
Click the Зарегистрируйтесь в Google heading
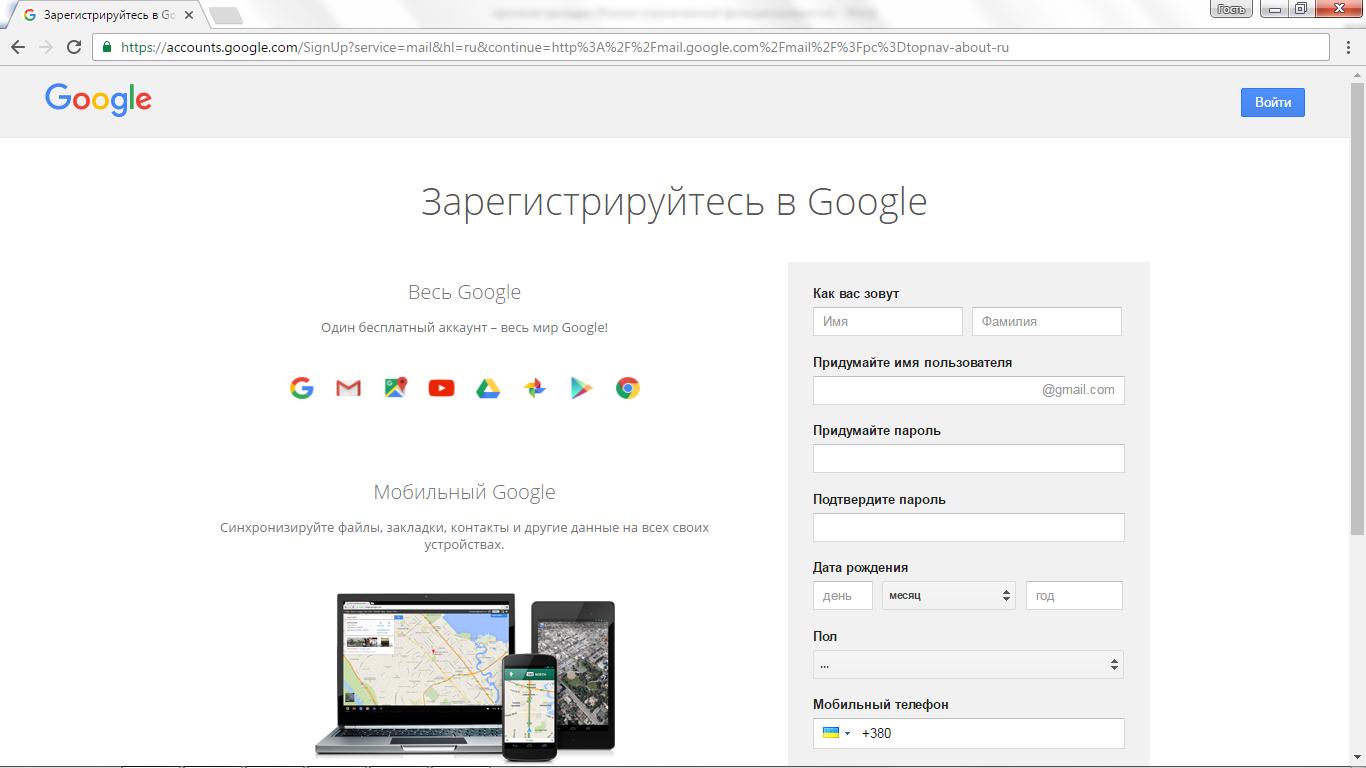(674, 201)
